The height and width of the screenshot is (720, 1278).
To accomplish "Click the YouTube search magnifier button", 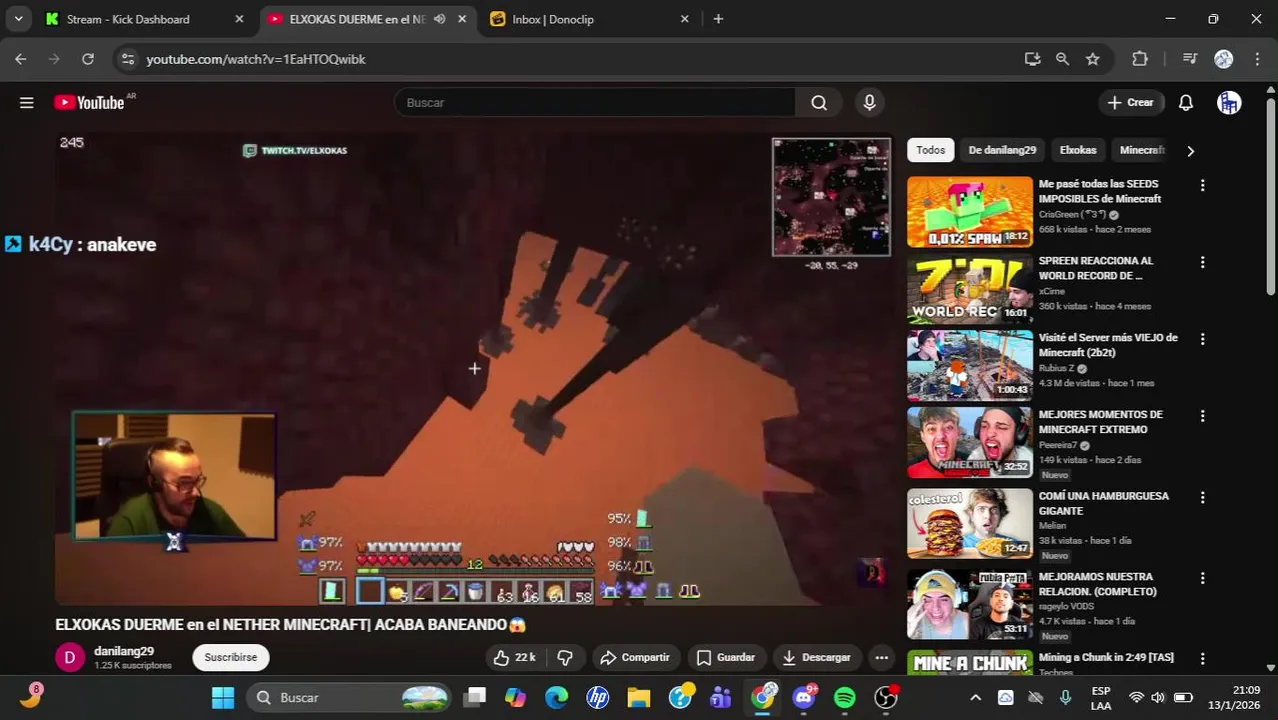I will pyautogui.click(x=819, y=103).
